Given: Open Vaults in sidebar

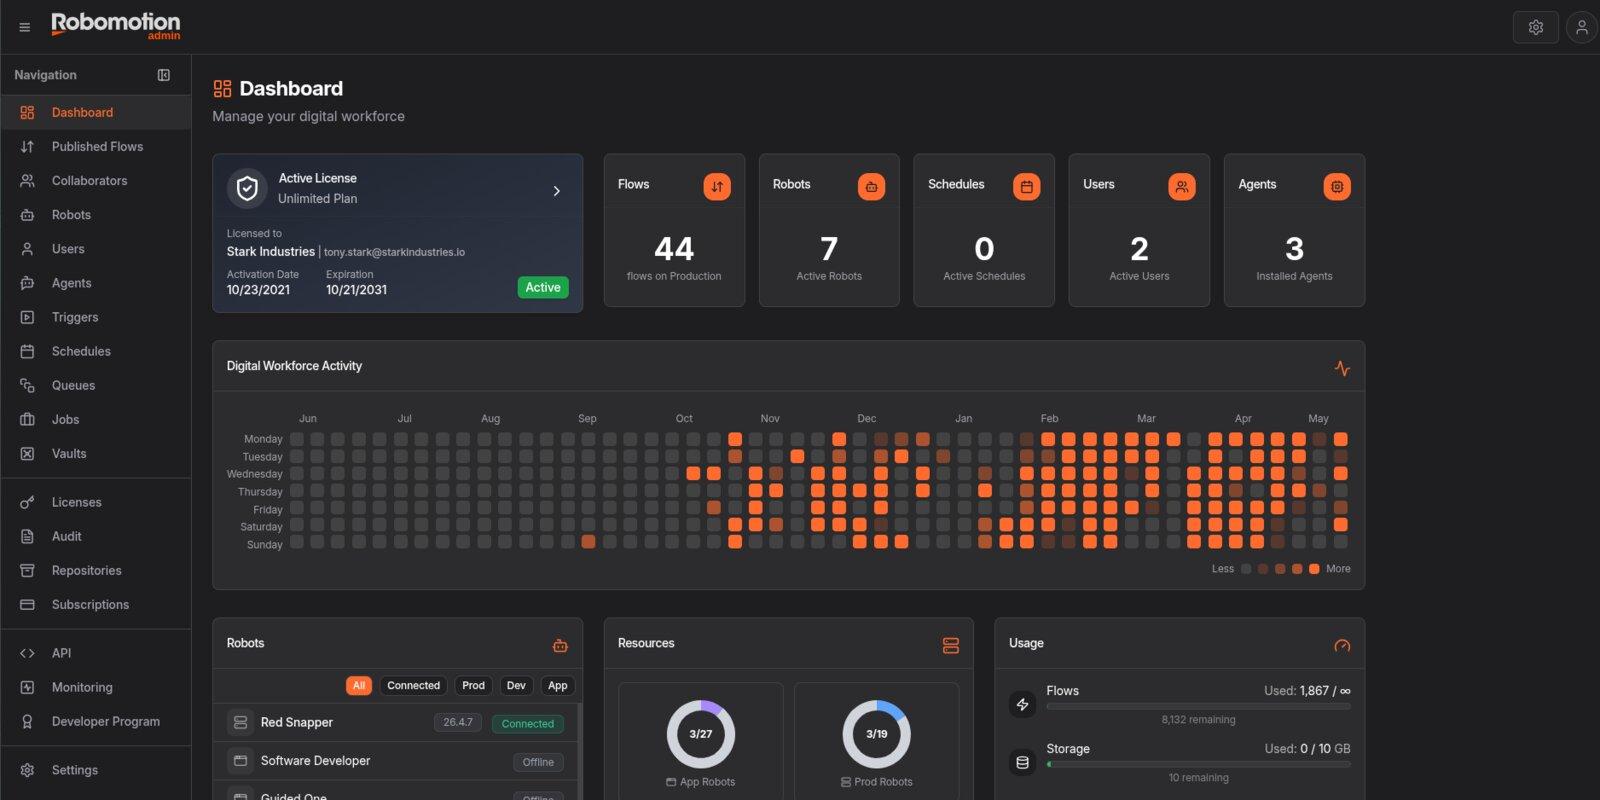Looking at the screenshot, I should pyautogui.click(x=96, y=453).
